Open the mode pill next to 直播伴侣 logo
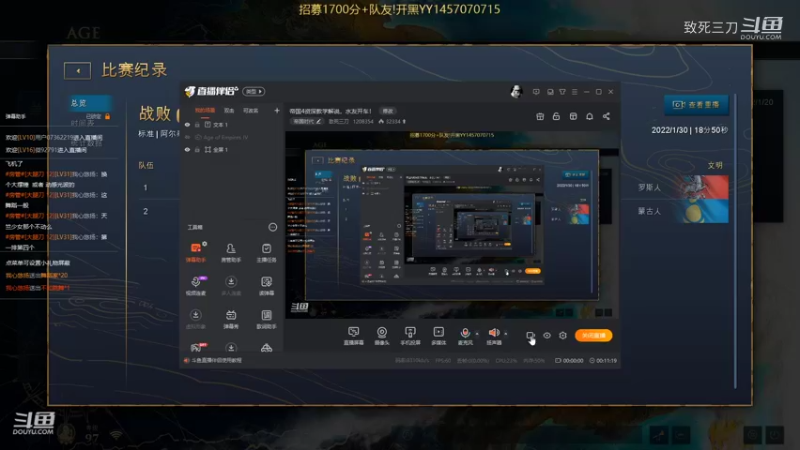This screenshot has height=450, width=800. click(x=254, y=91)
